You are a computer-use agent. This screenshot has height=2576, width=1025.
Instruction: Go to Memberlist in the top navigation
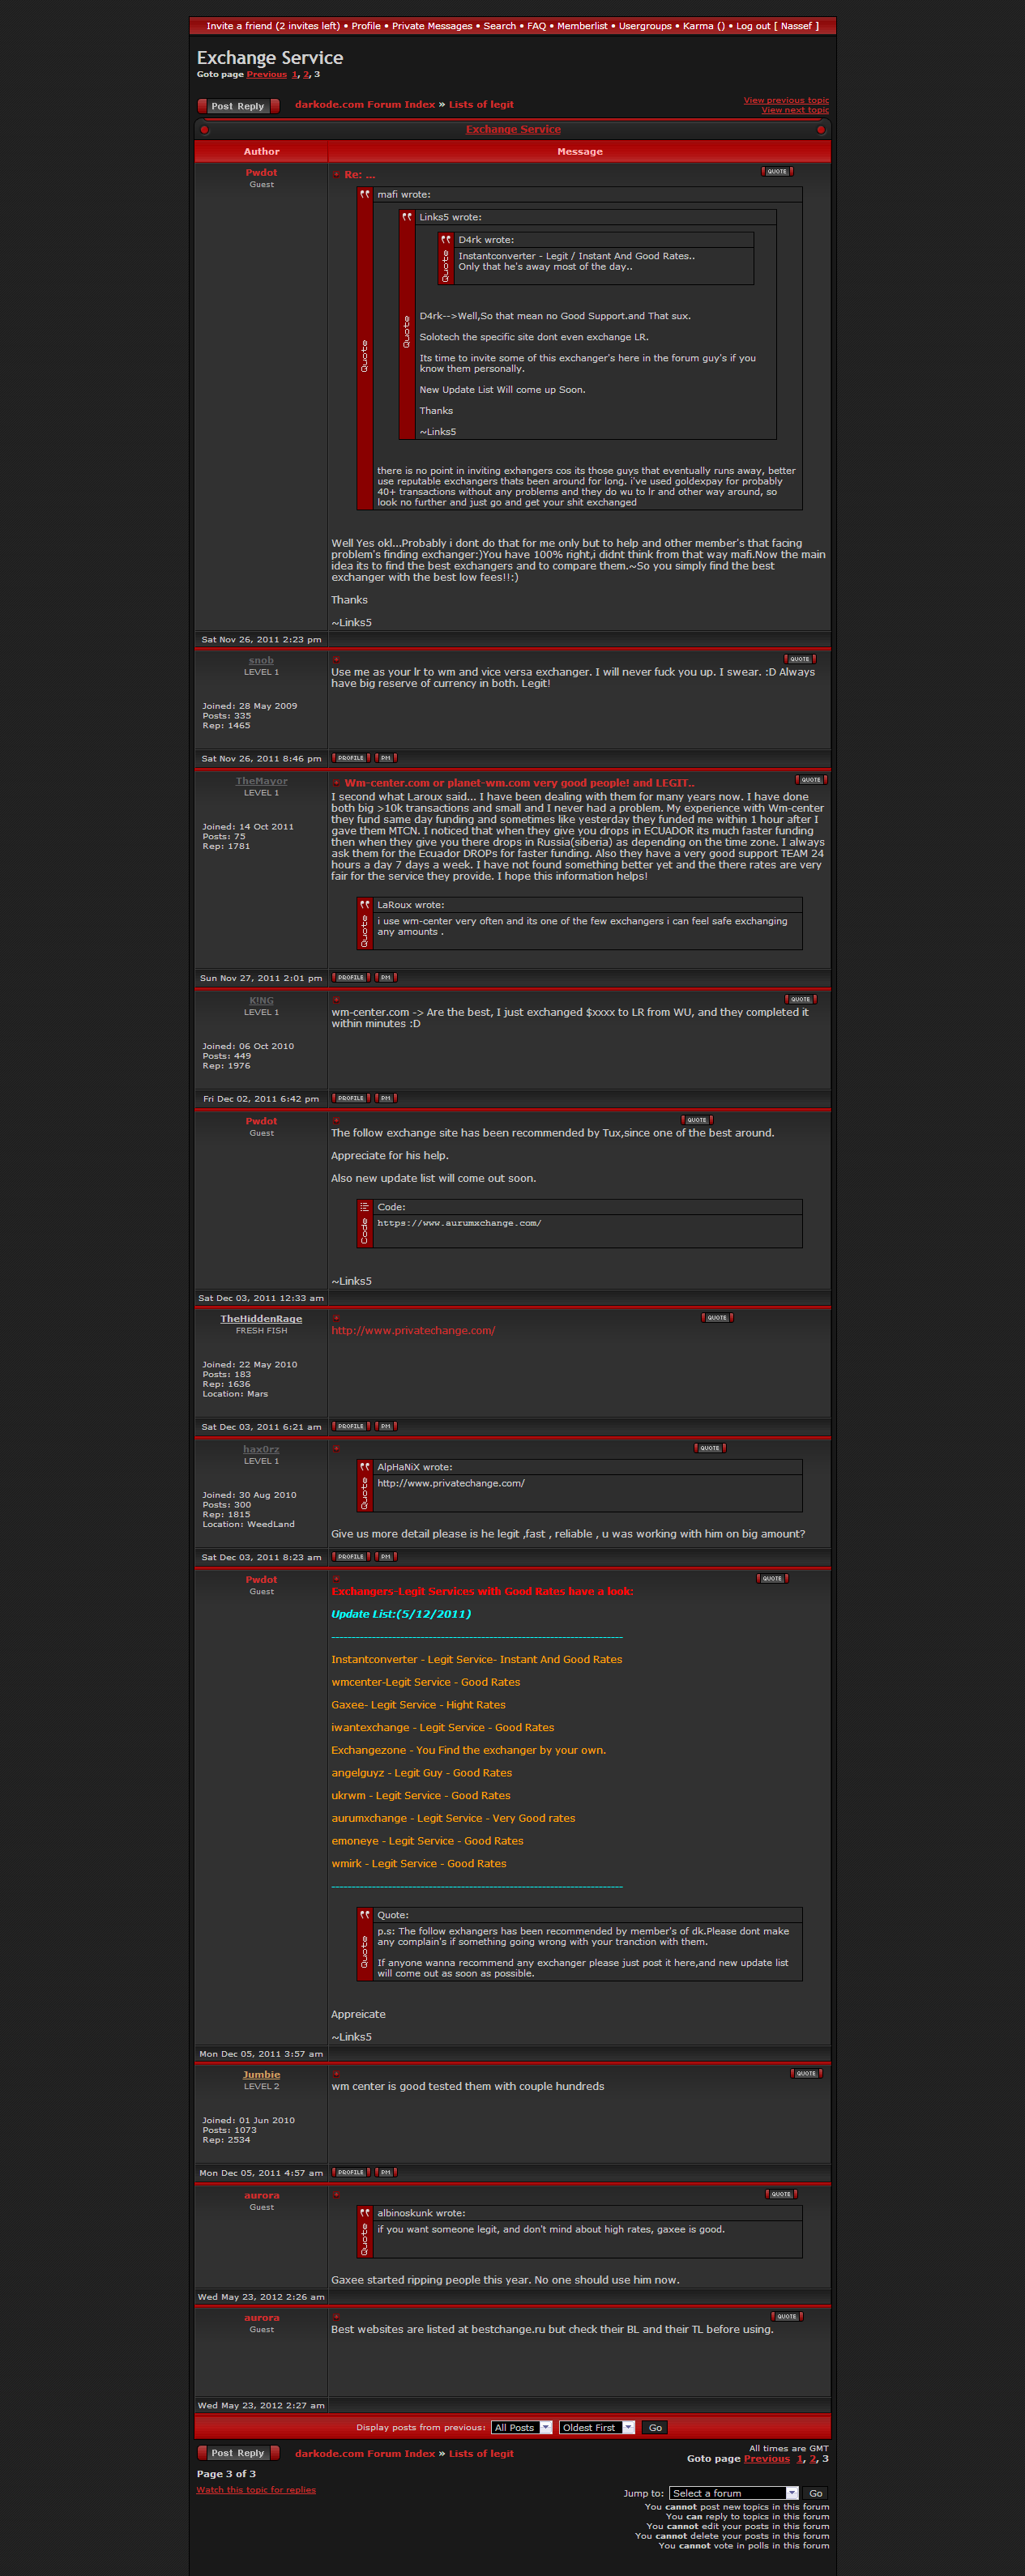[582, 26]
